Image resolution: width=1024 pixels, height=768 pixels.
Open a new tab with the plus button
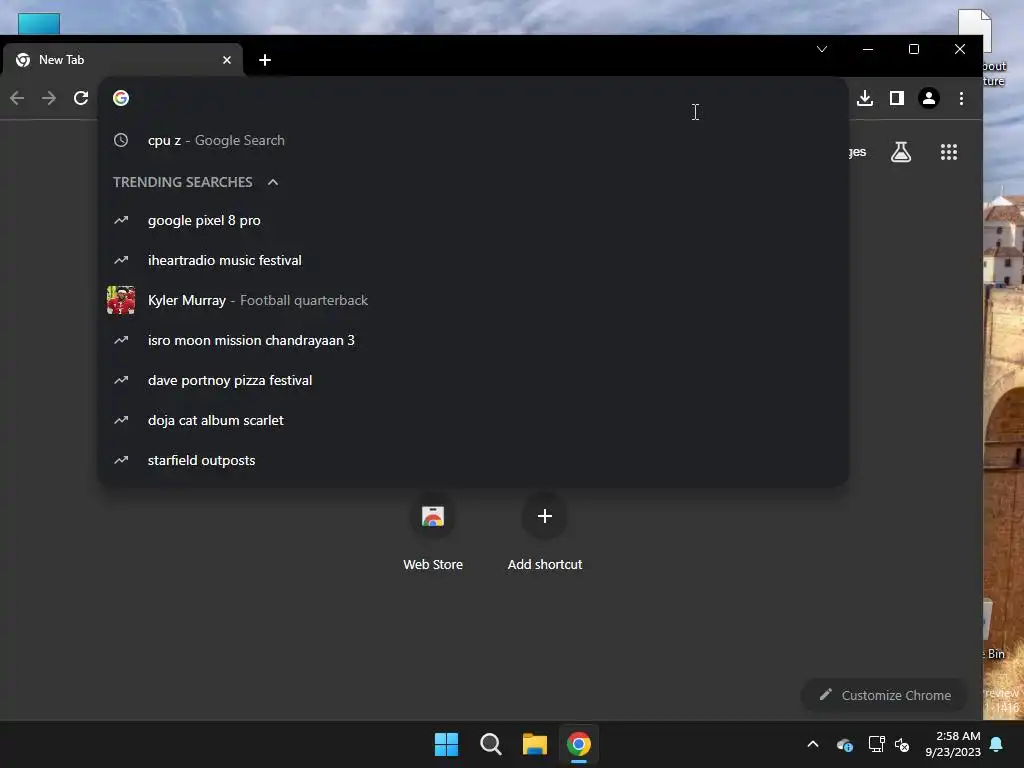264,60
